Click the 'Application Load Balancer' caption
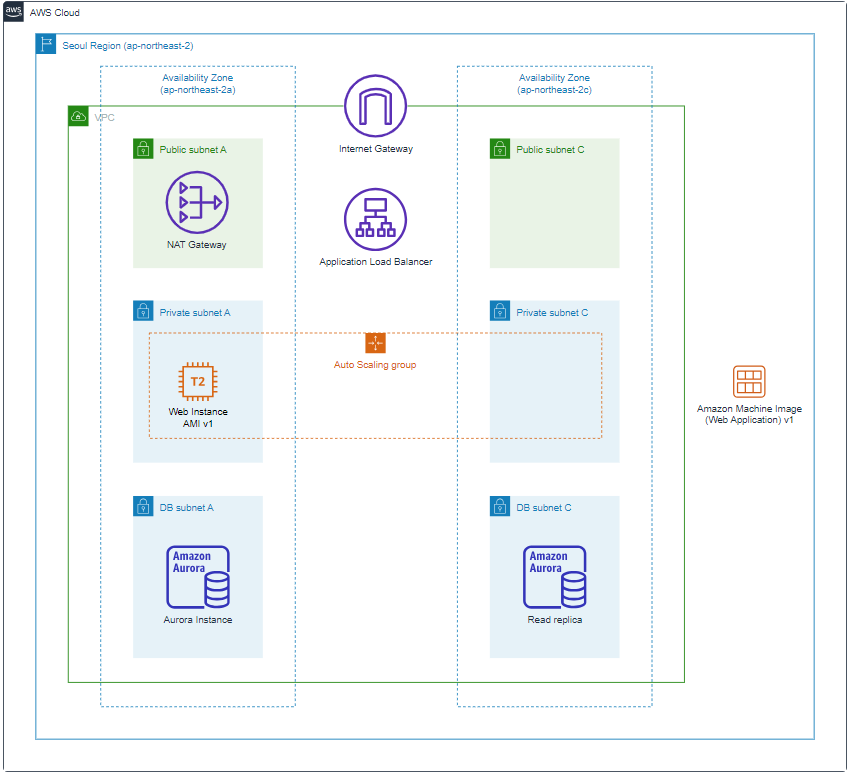Image resolution: width=848 pixels, height=776 pixels. (376, 262)
